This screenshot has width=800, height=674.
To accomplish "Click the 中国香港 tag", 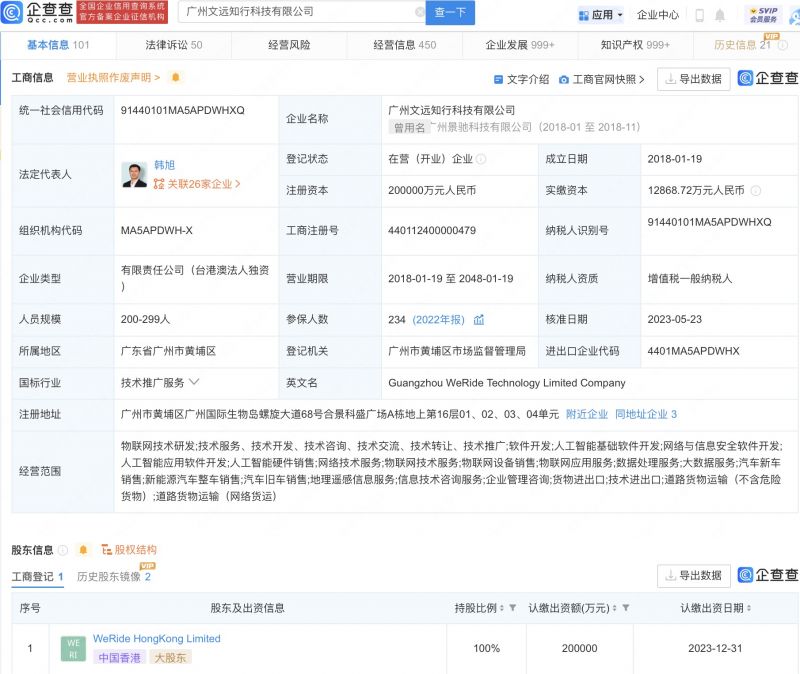I will coord(119,658).
